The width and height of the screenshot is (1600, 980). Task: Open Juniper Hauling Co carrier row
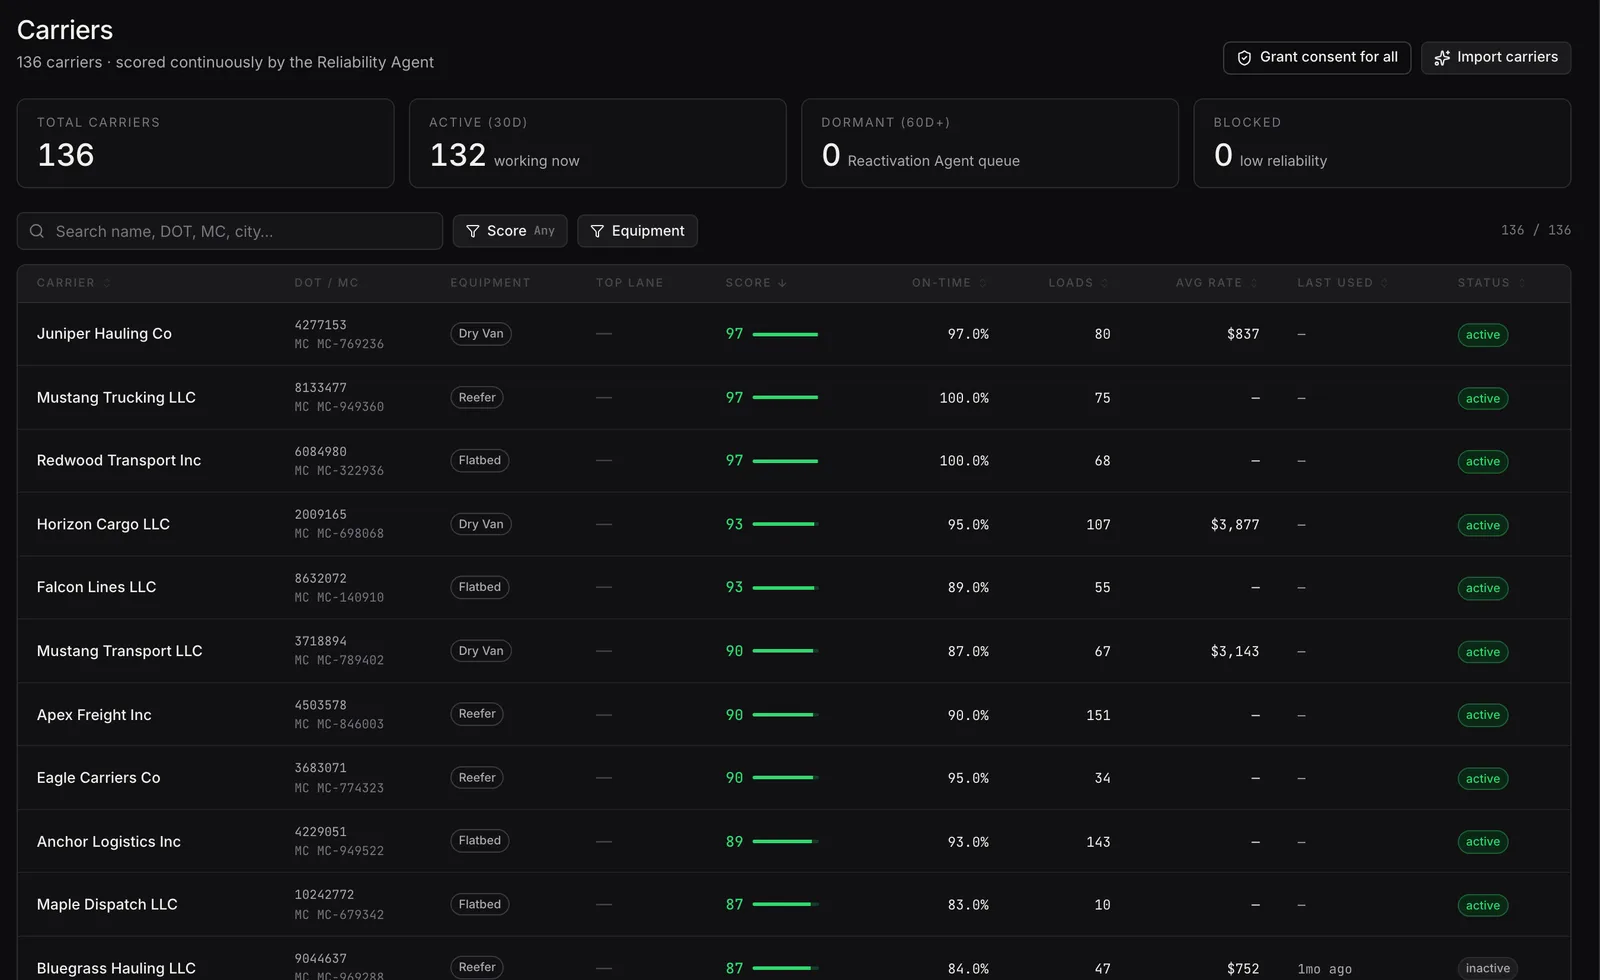pyautogui.click(x=794, y=334)
